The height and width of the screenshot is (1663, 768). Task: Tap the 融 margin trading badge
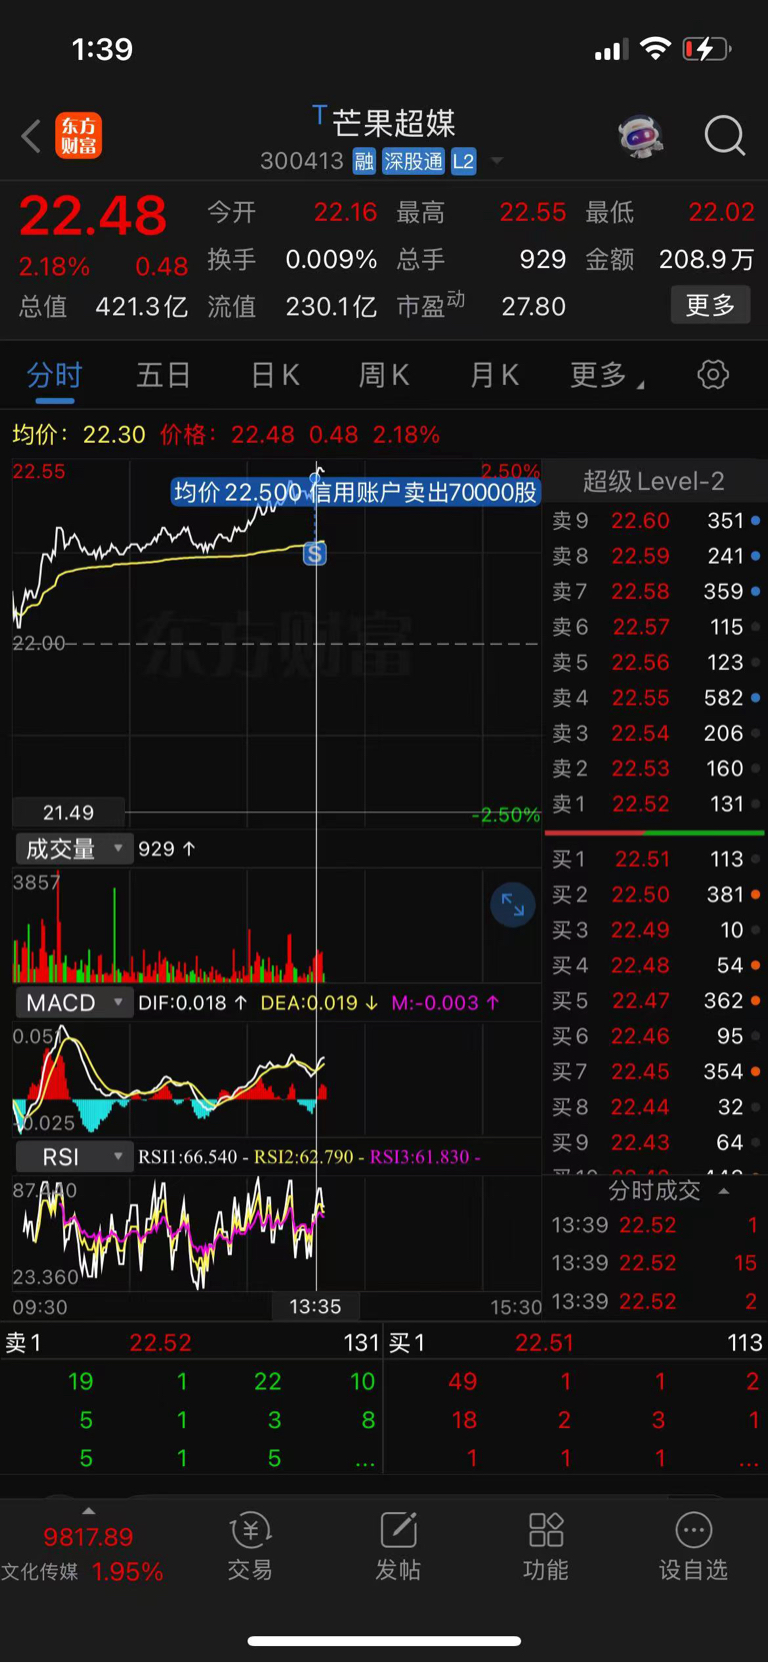[364, 162]
